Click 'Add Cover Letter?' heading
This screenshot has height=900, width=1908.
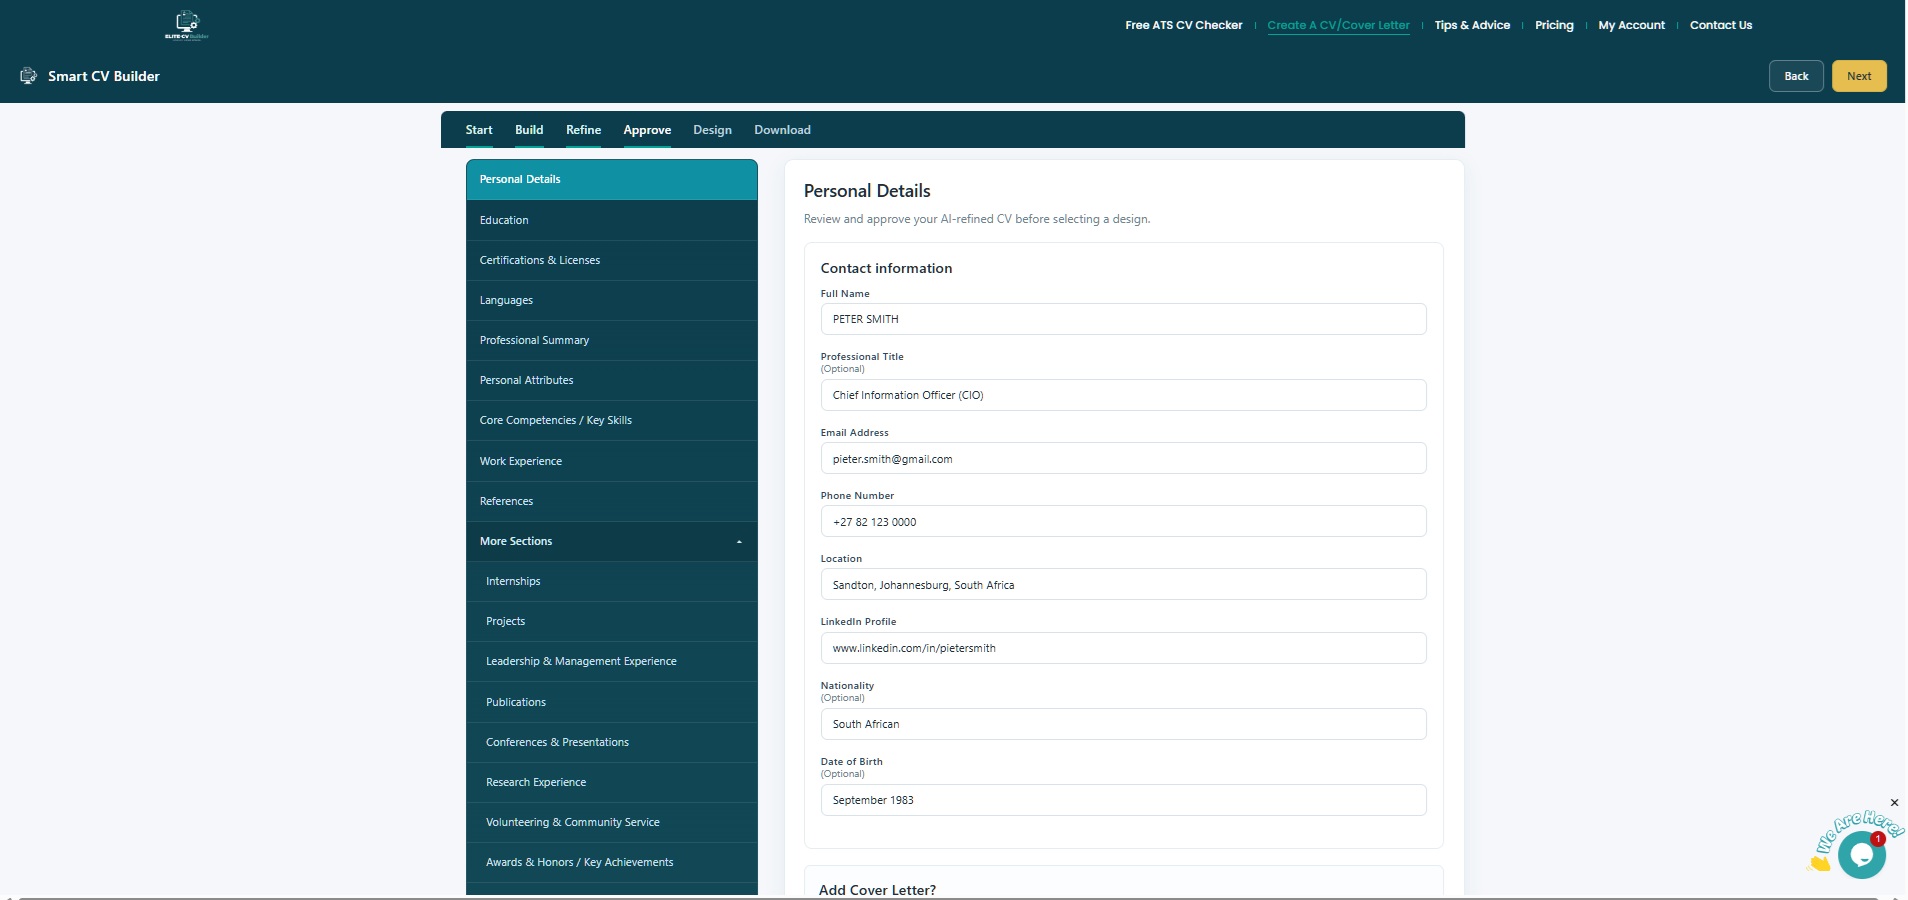(x=877, y=890)
